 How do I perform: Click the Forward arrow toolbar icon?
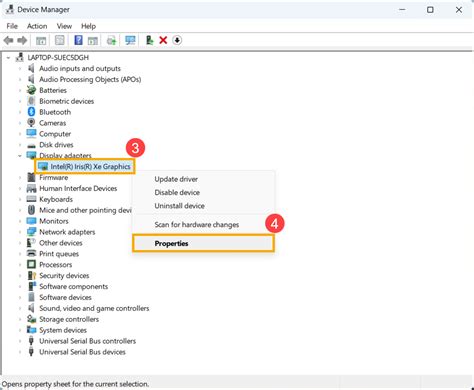22,41
